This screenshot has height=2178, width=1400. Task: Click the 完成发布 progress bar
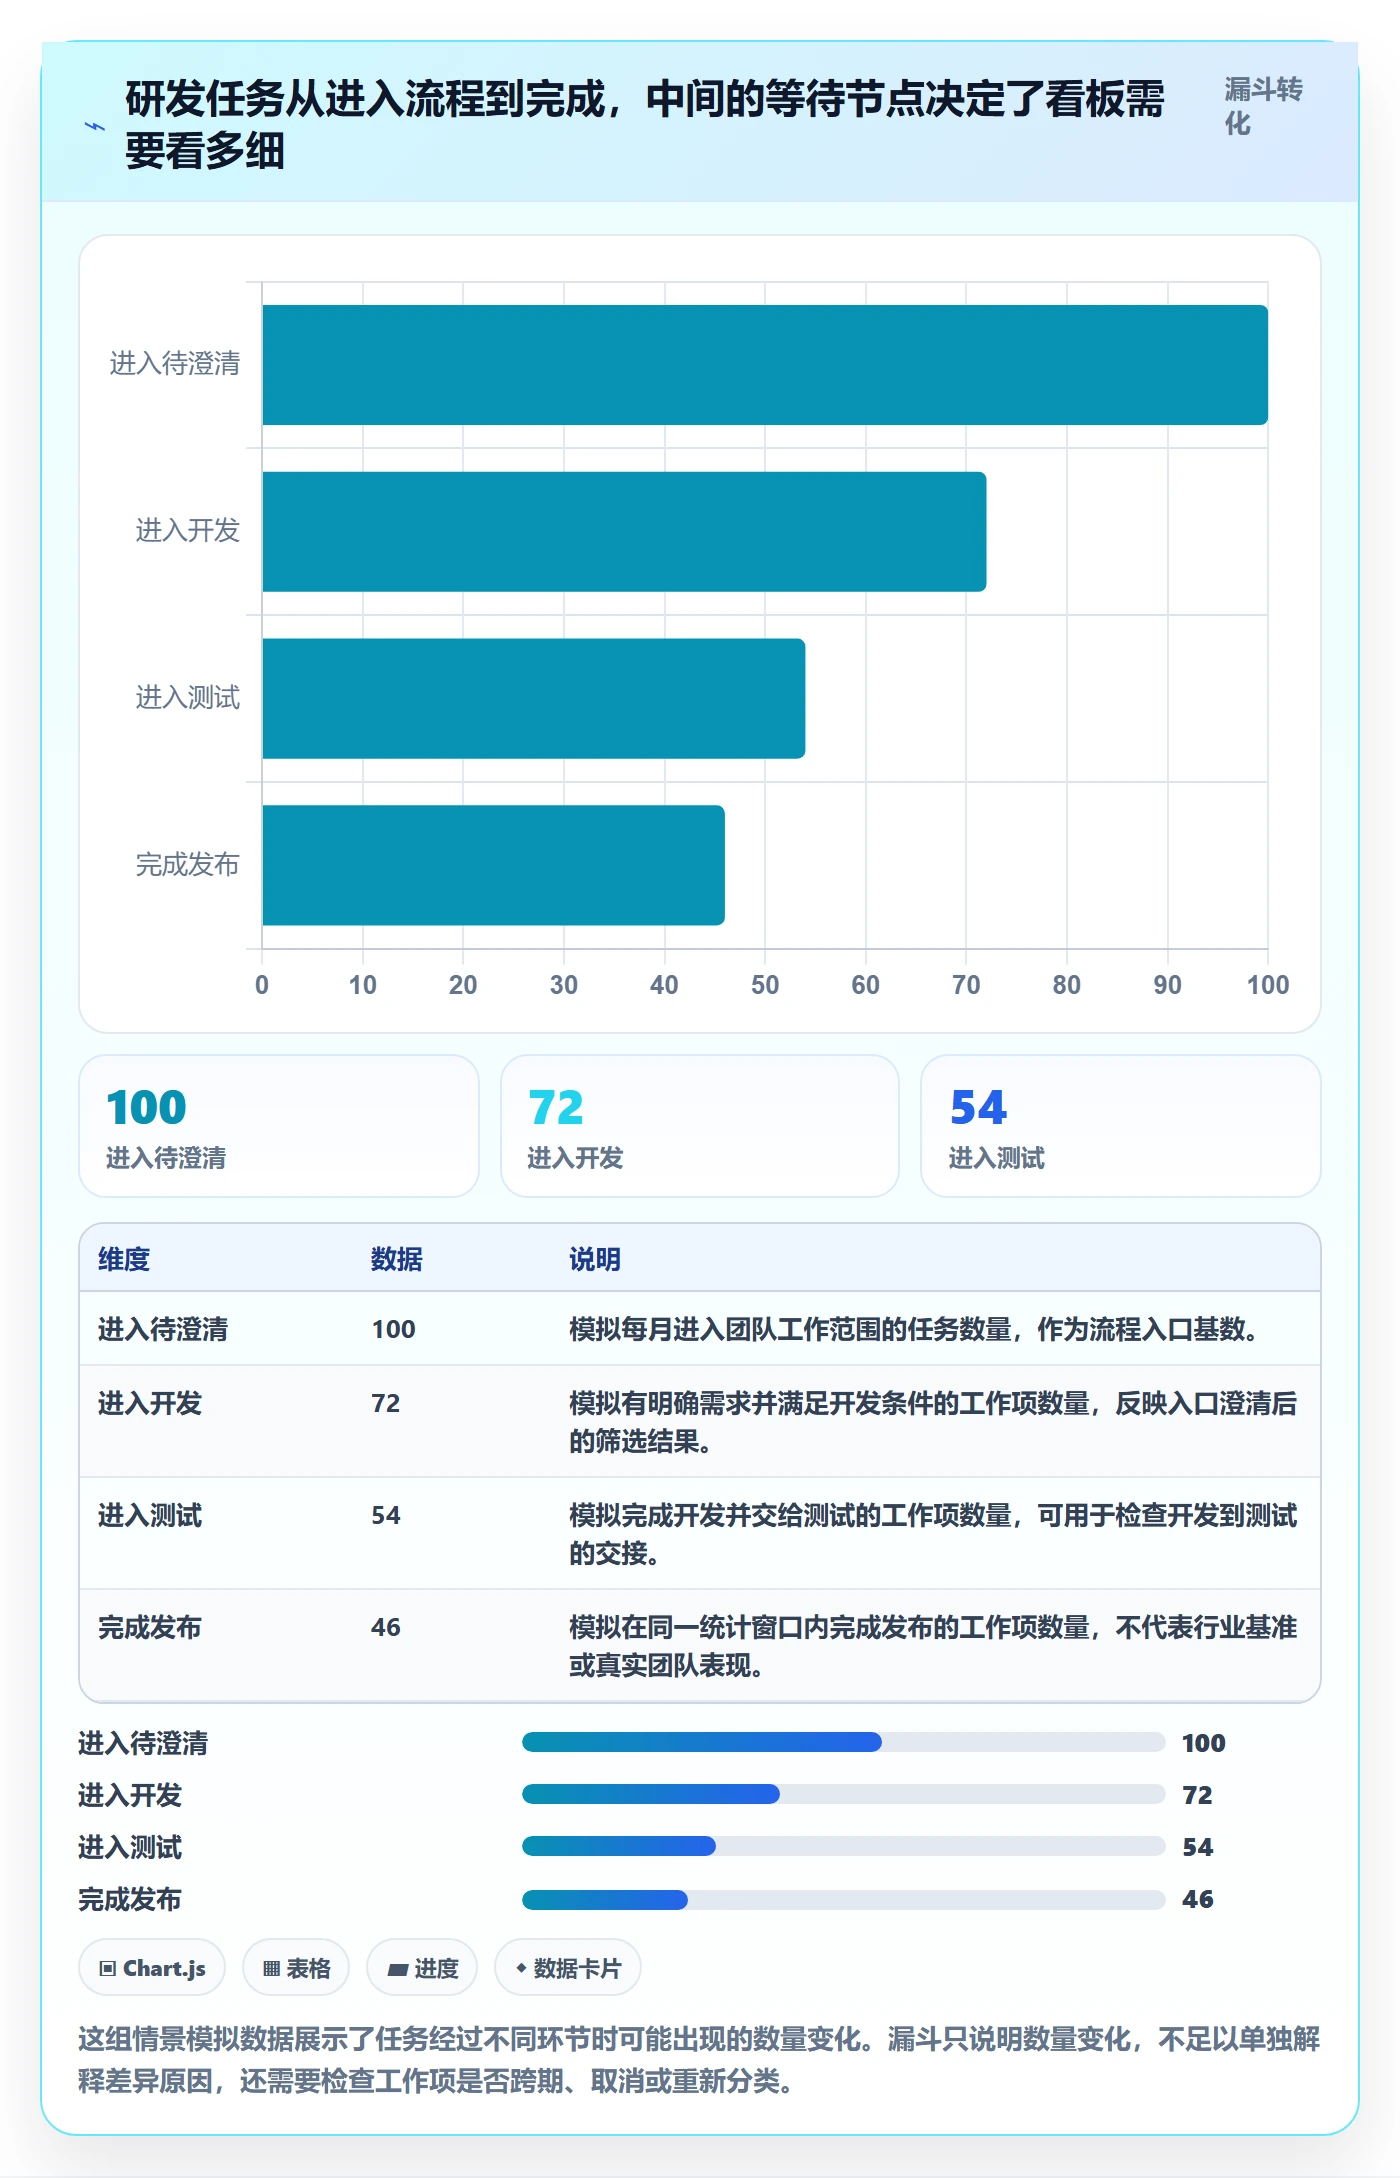point(844,1898)
